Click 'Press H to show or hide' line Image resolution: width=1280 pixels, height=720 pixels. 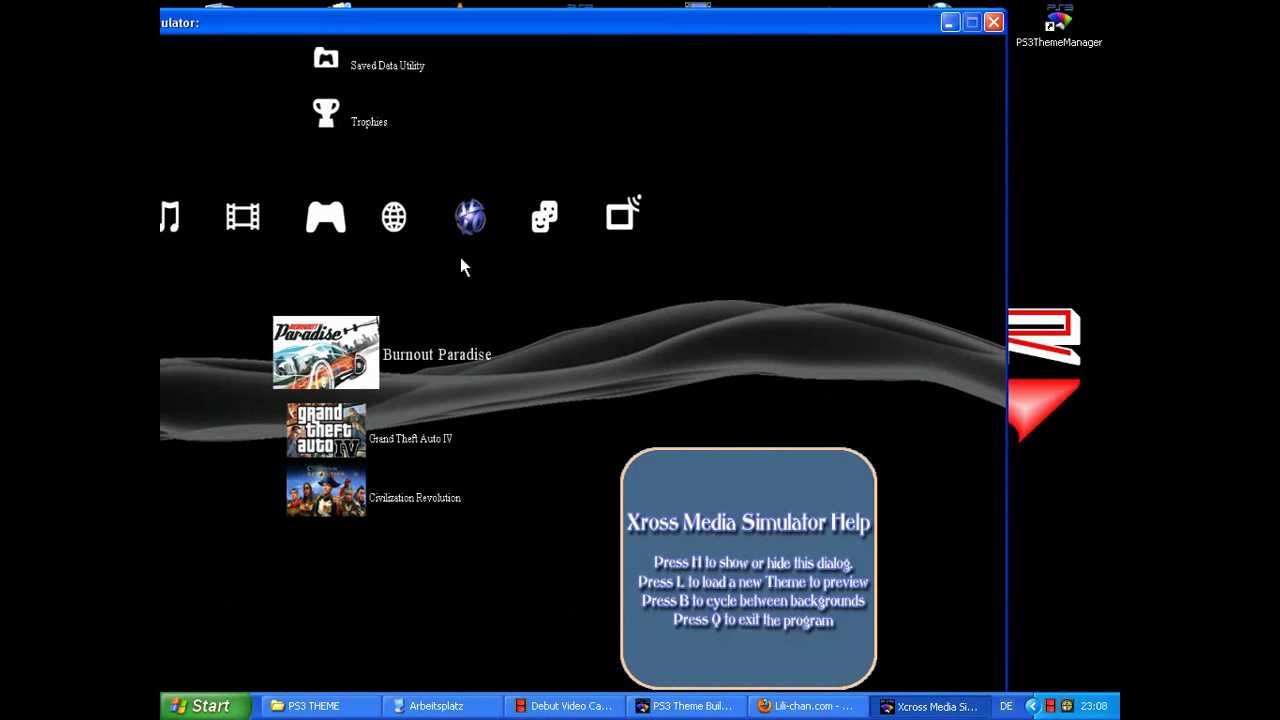pos(753,563)
